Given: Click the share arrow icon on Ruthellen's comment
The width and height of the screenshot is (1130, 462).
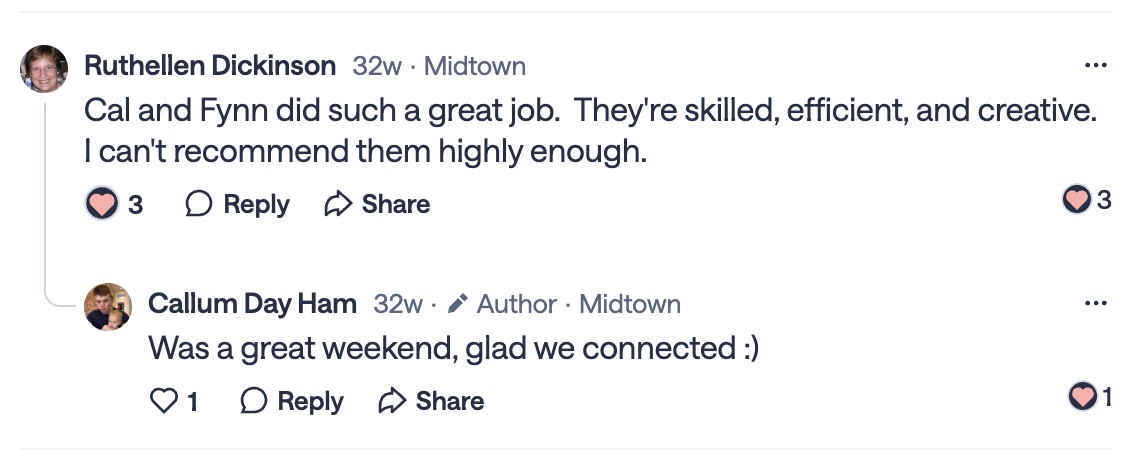Looking at the screenshot, I should point(339,204).
